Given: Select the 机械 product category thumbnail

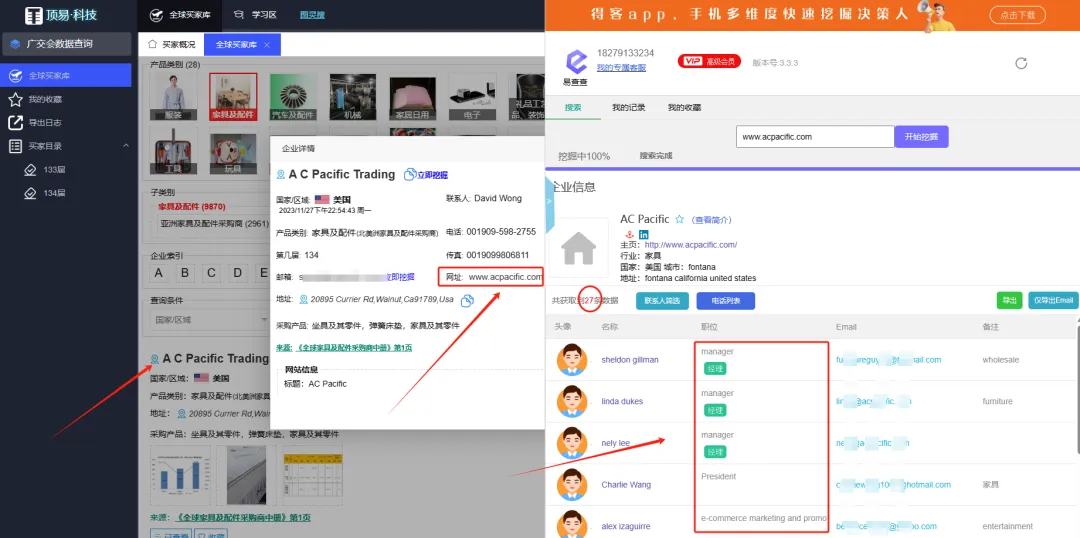Looking at the screenshot, I should coord(353,97).
